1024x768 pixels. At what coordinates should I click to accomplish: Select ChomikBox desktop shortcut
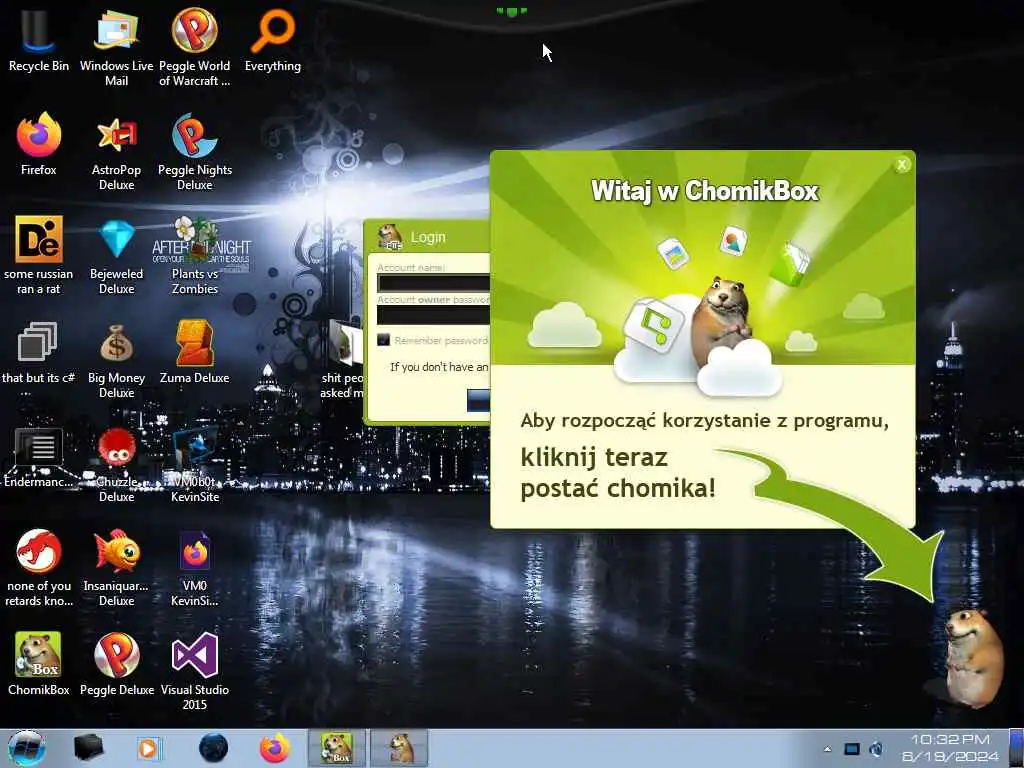(x=39, y=663)
